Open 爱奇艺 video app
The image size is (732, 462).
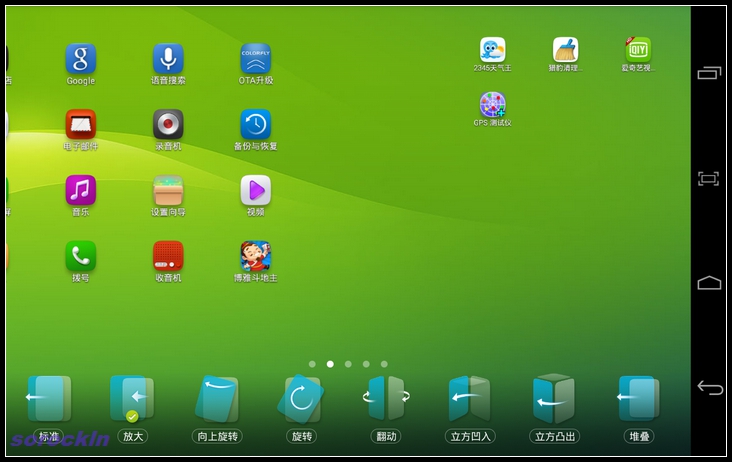tap(638, 49)
